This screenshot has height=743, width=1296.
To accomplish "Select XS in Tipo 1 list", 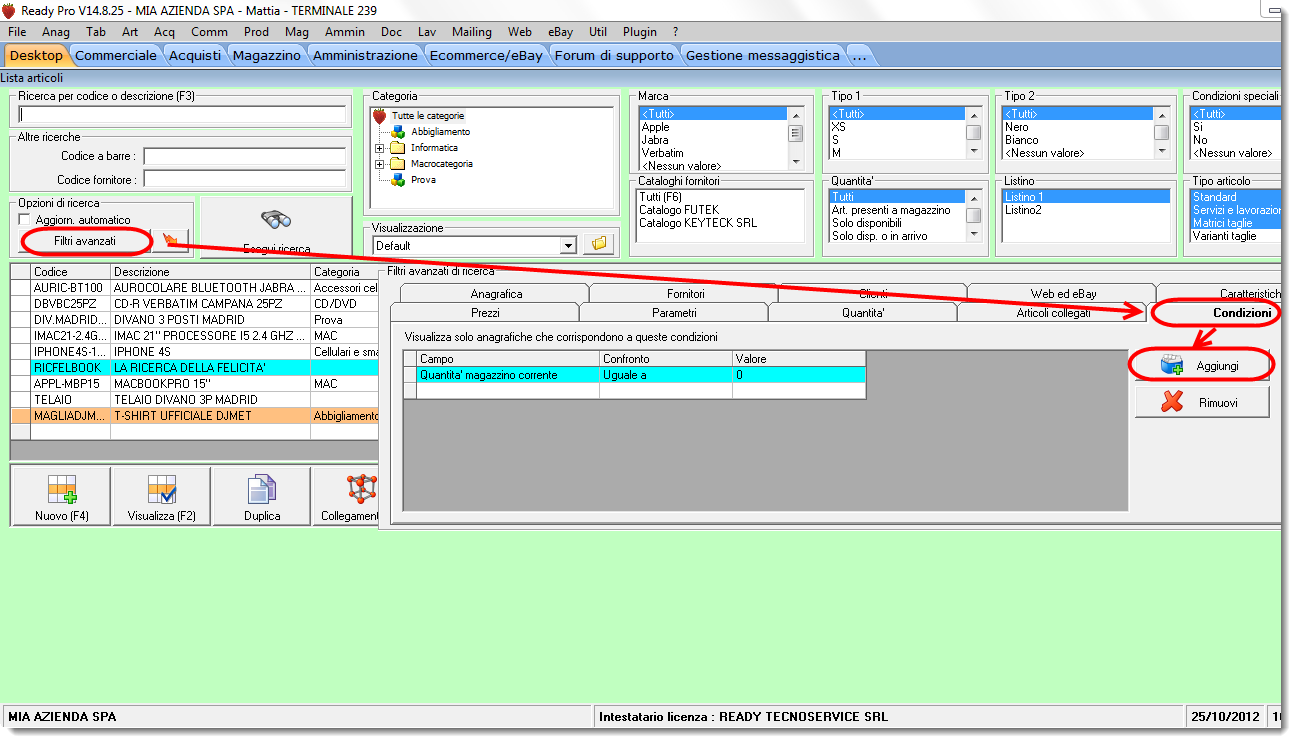I will point(897,127).
